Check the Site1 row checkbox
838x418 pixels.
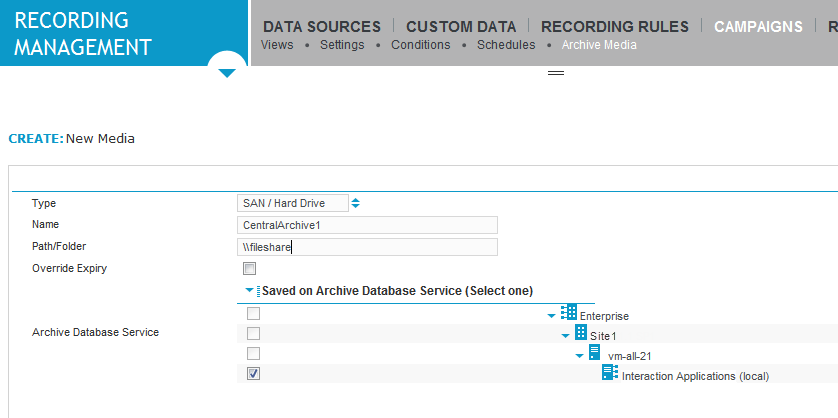[253, 333]
